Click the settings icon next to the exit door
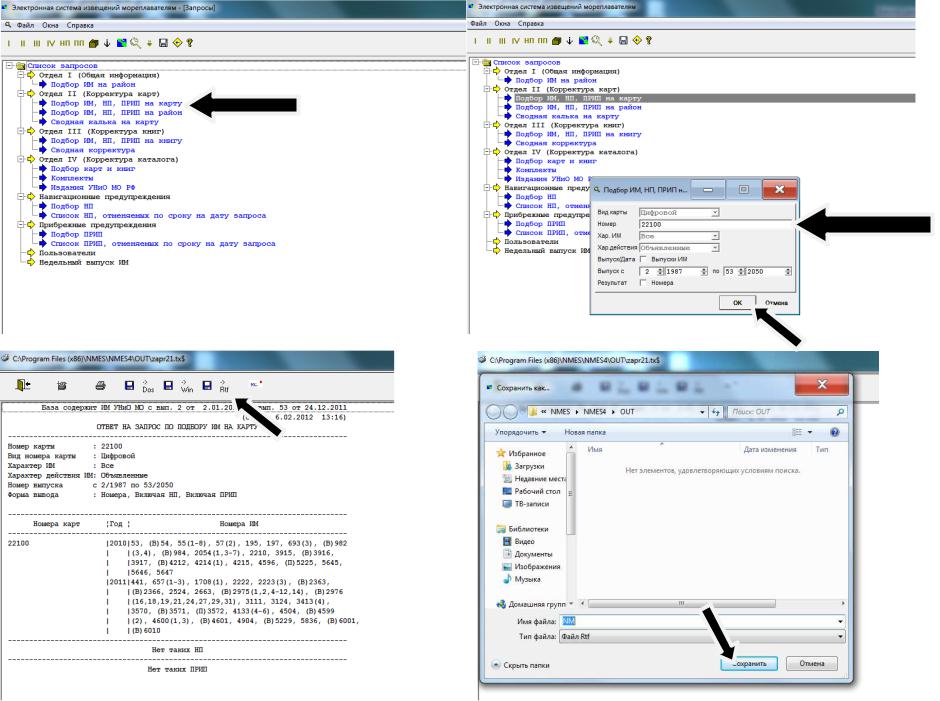This screenshot has width=940, height=701. click(62, 386)
